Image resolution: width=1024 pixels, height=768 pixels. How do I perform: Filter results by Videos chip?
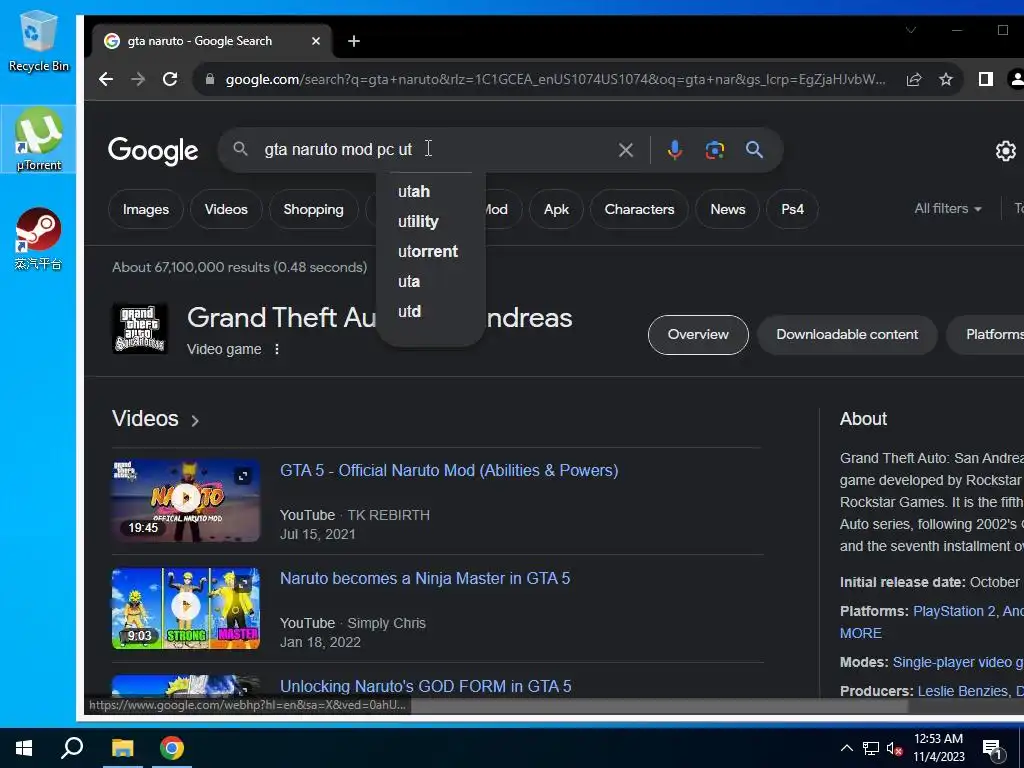click(226, 210)
